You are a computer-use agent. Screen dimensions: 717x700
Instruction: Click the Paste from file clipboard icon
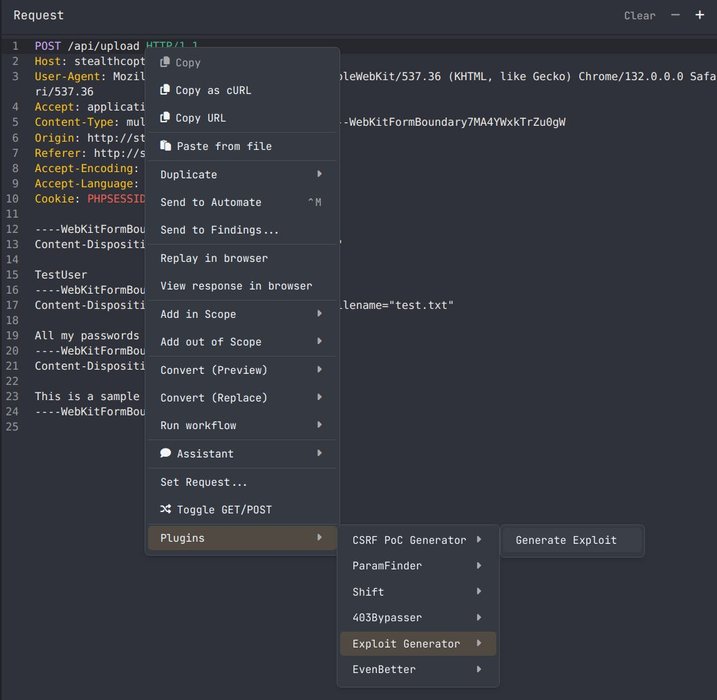coord(166,146)
